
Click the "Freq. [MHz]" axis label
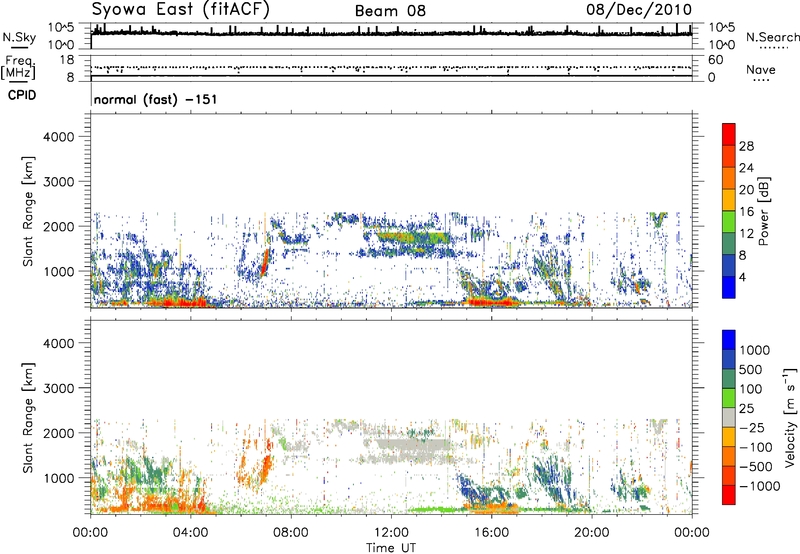pos(18,68)
